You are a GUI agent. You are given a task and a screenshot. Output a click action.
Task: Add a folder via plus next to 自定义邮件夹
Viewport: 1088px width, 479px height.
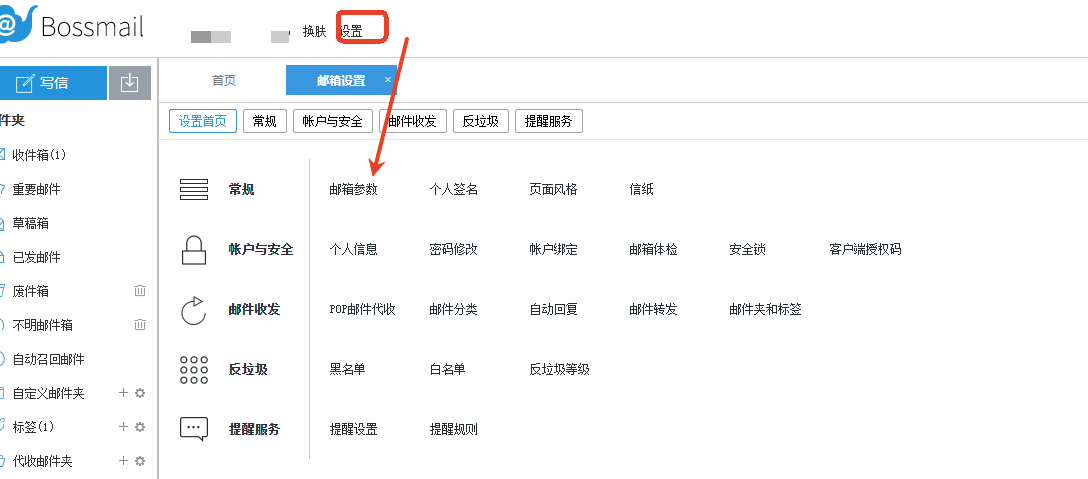tap(124, 393)
